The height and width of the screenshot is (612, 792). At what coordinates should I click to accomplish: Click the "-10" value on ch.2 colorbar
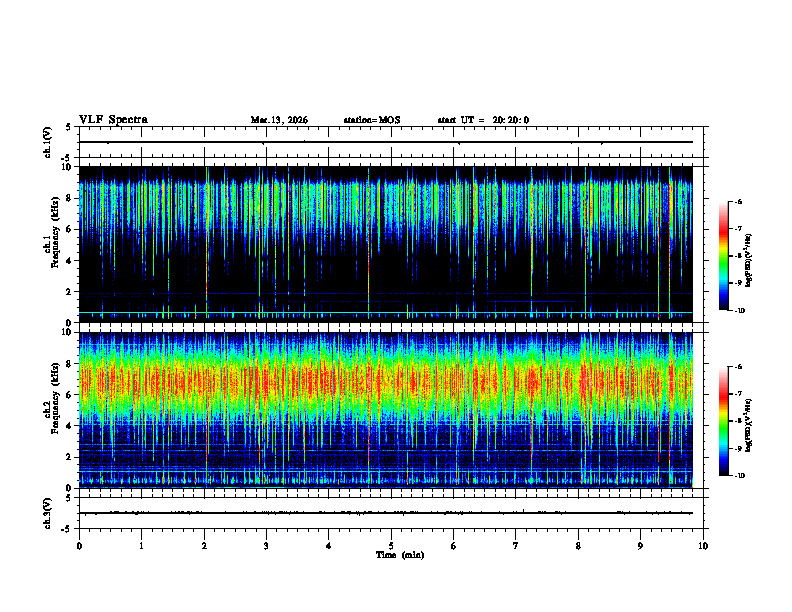click(739, 476)
